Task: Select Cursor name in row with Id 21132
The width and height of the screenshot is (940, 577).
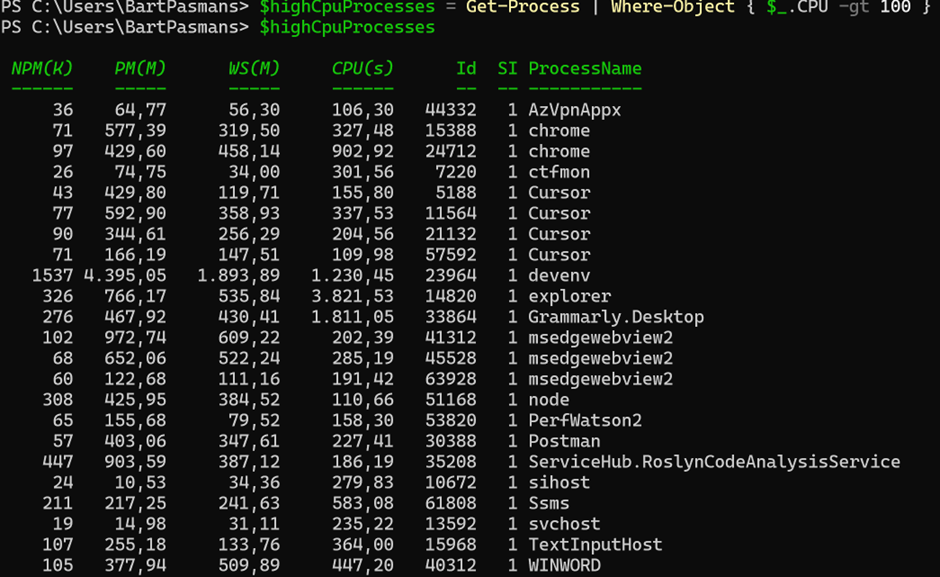Action: coord(559,234)
